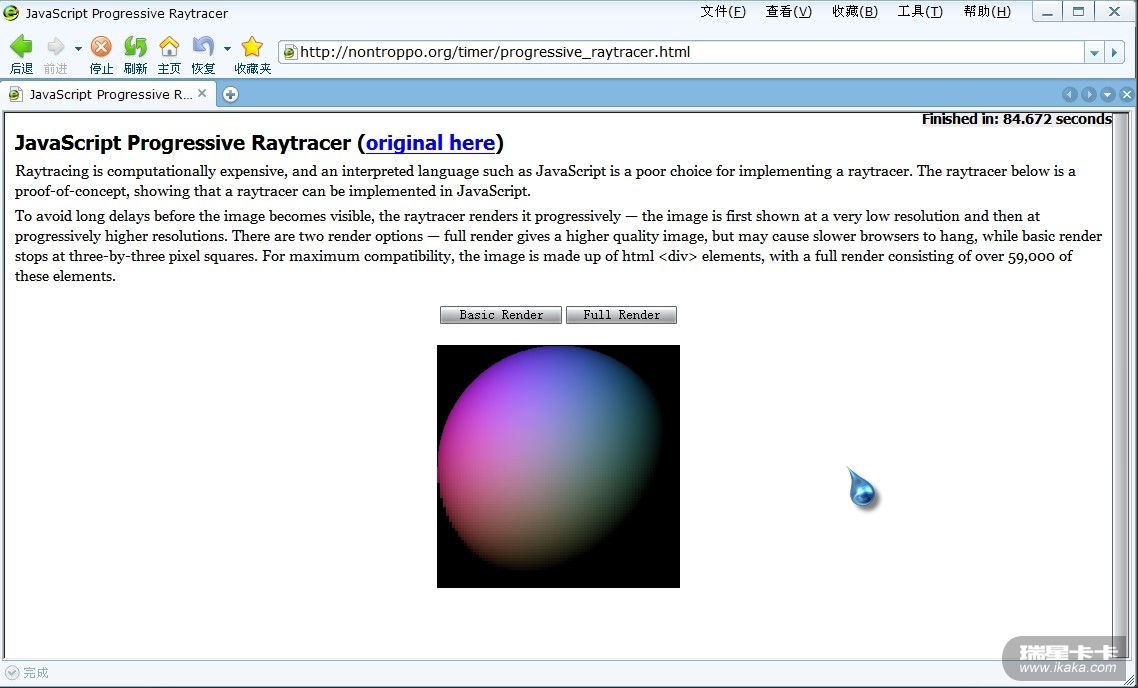Show tab list dropdown in tab bar
This screenshot has width=1138, height=688.
[x=1107, y=94]
